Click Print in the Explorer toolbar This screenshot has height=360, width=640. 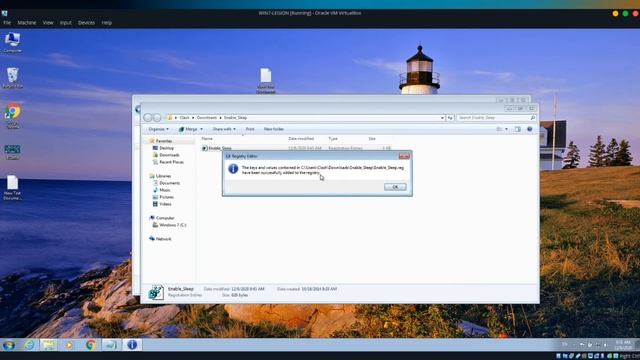coord(250,129)
